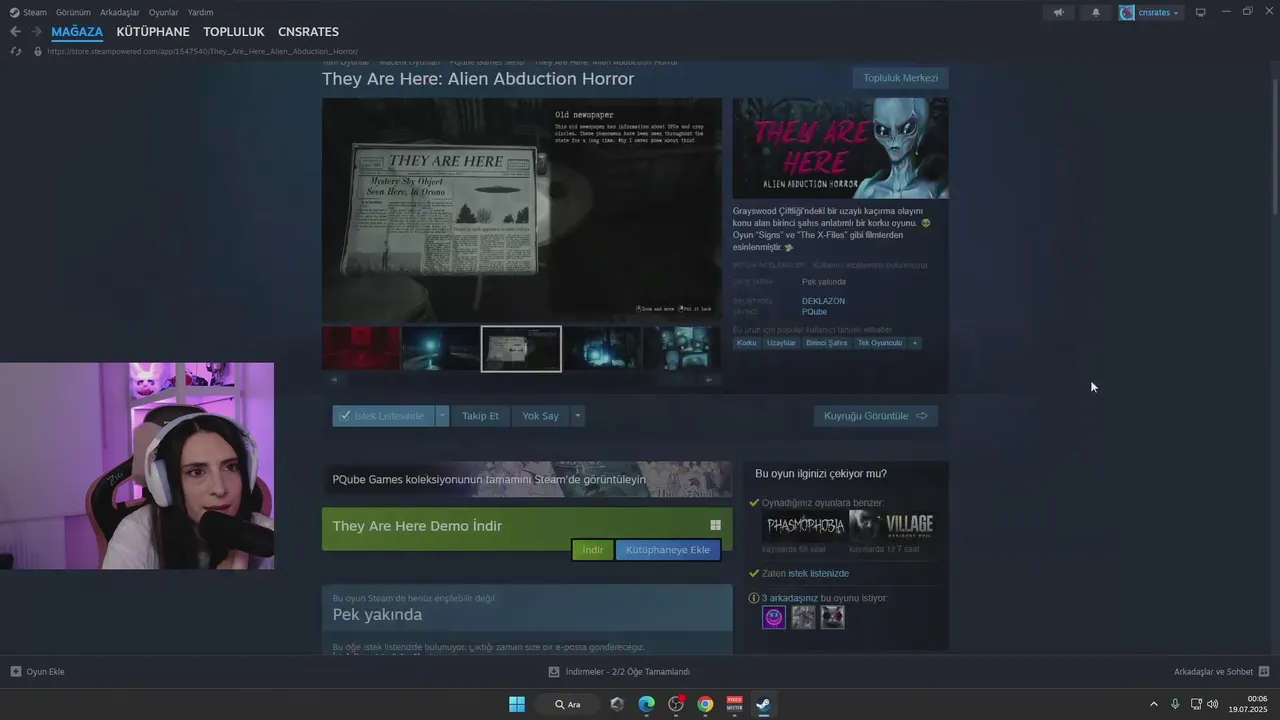1280x720 pixels.
Task: Open the Yardım menu
Action: point(200,12)
